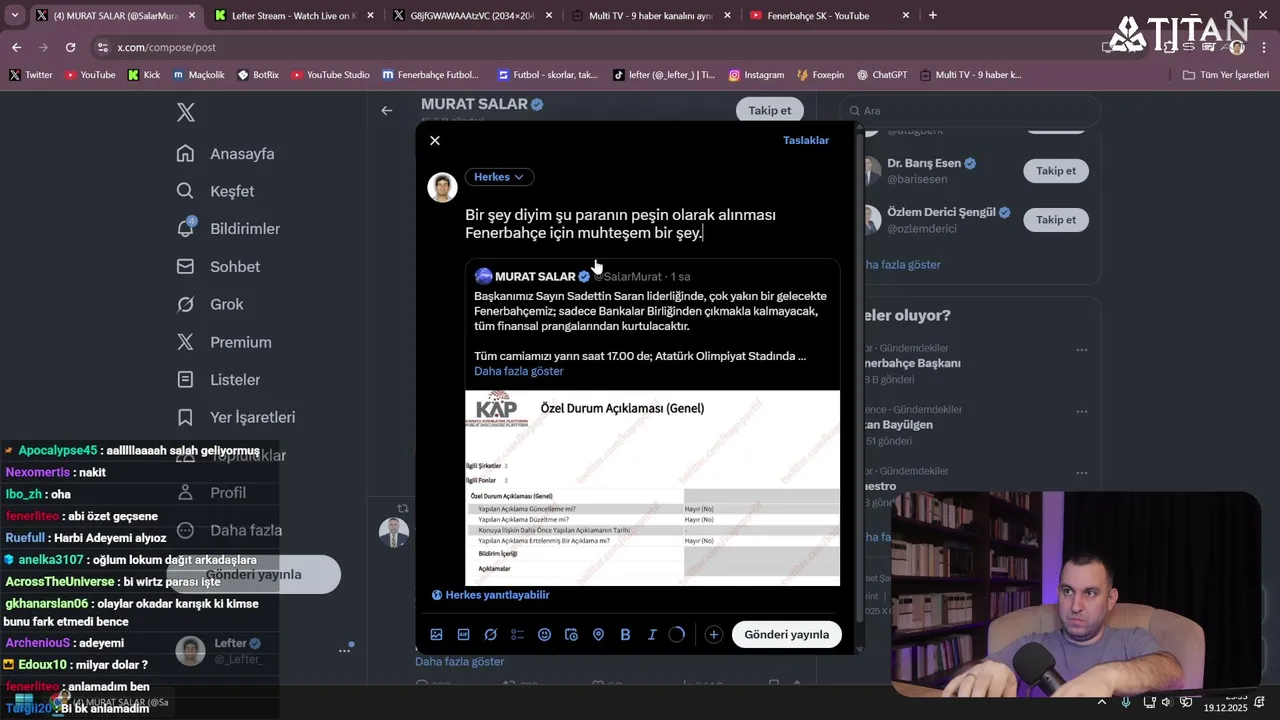Tag location with pin icon
1280x720 pixels.
[599, 635]
